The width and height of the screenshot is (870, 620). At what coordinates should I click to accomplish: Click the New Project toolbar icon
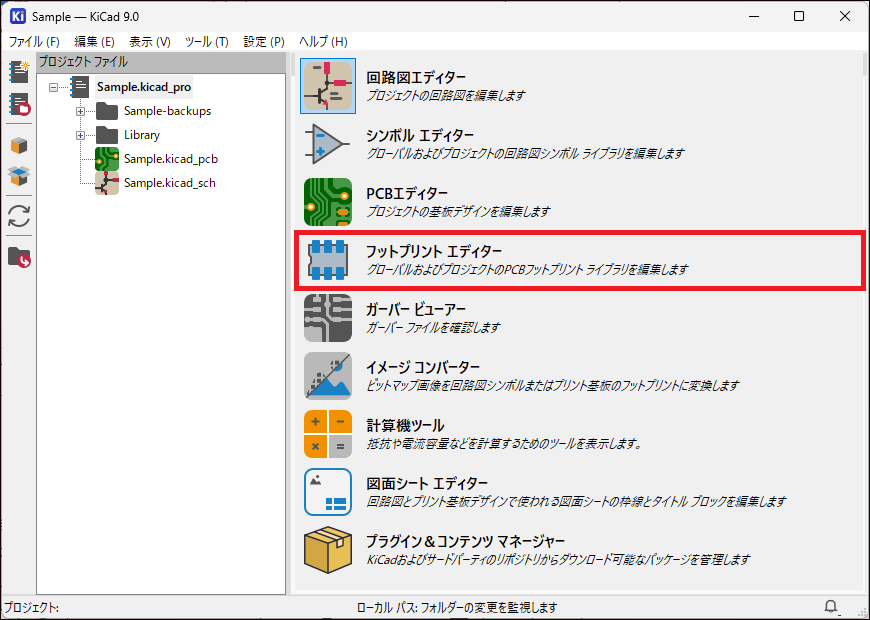[x=18, y=71]
